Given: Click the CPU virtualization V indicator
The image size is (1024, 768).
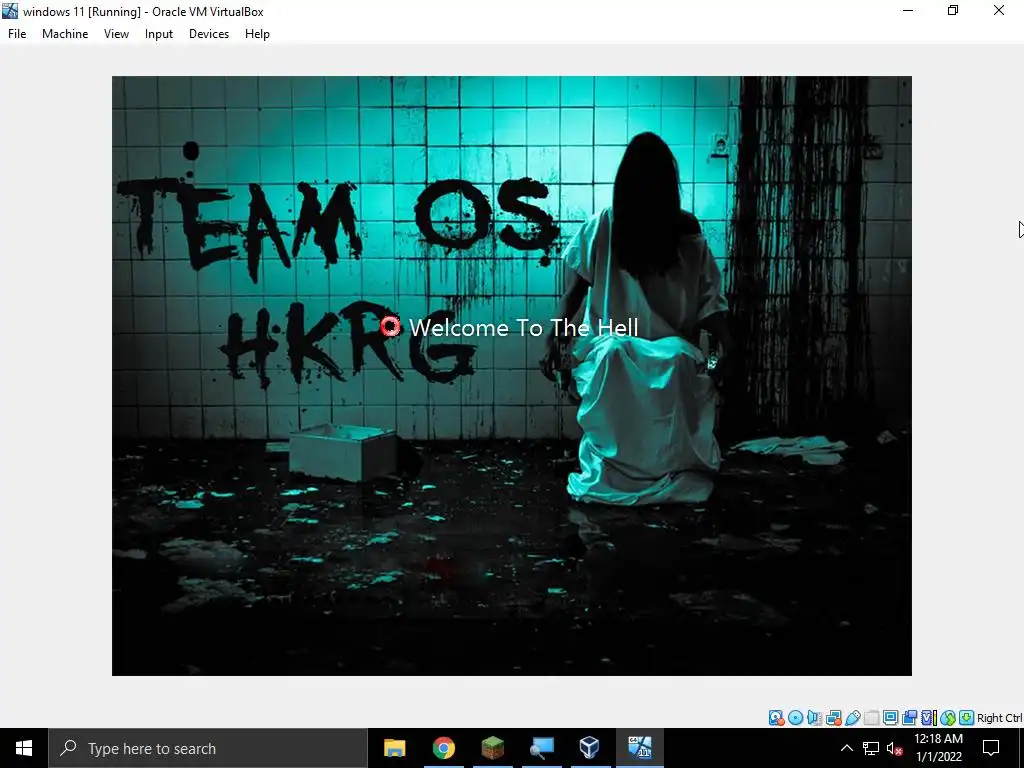Looking at the screenshot, I should pyautogui.click(x=929, y=718).
